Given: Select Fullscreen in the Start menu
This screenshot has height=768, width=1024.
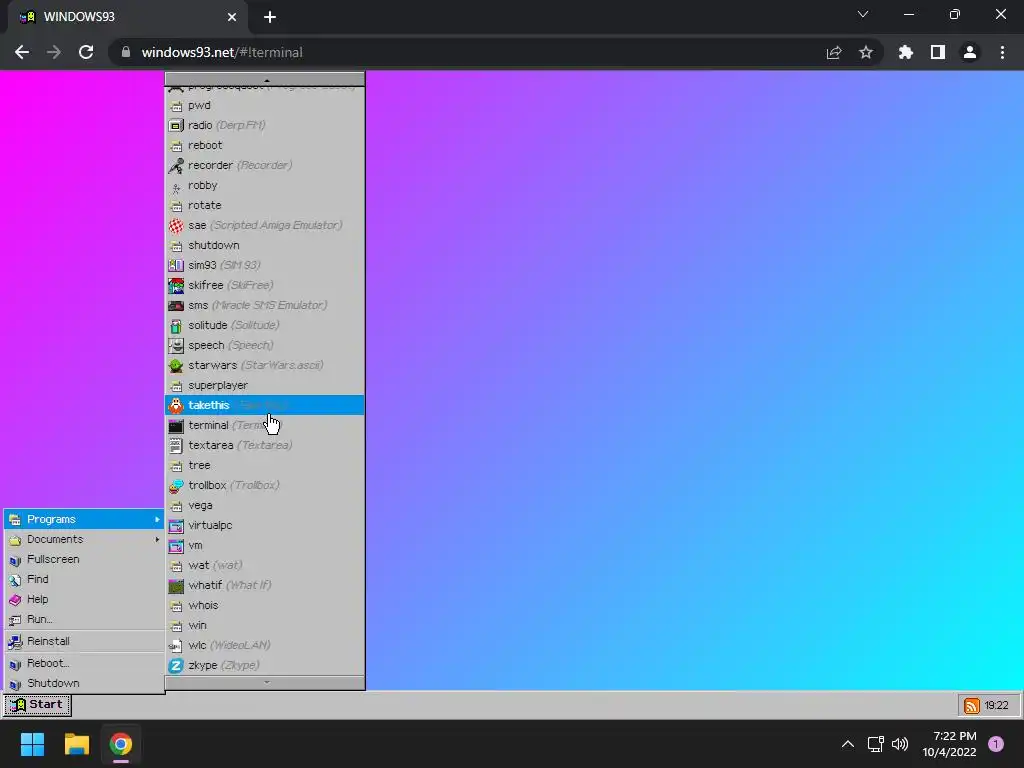Looking at the screenshot, I should (84, 559).
